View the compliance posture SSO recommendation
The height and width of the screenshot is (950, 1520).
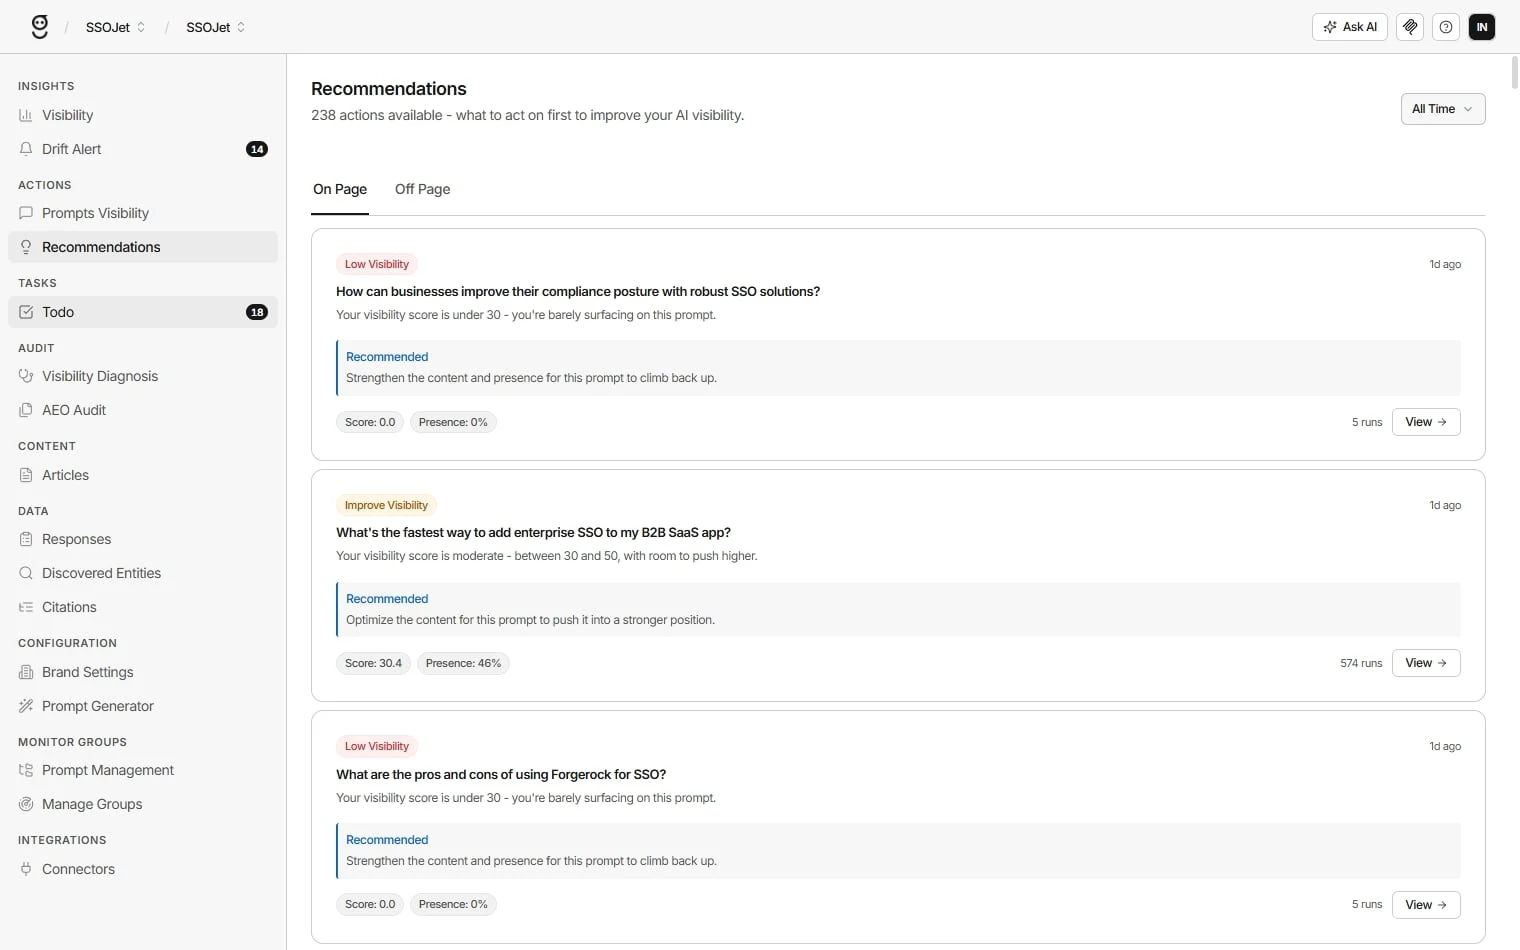1426,422
